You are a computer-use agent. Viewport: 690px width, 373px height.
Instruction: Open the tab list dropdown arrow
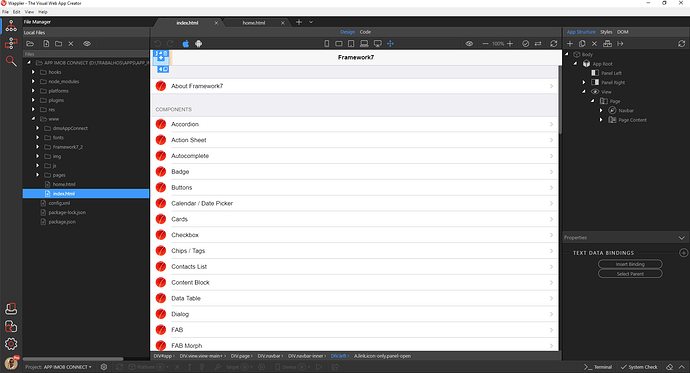point(311,22)
